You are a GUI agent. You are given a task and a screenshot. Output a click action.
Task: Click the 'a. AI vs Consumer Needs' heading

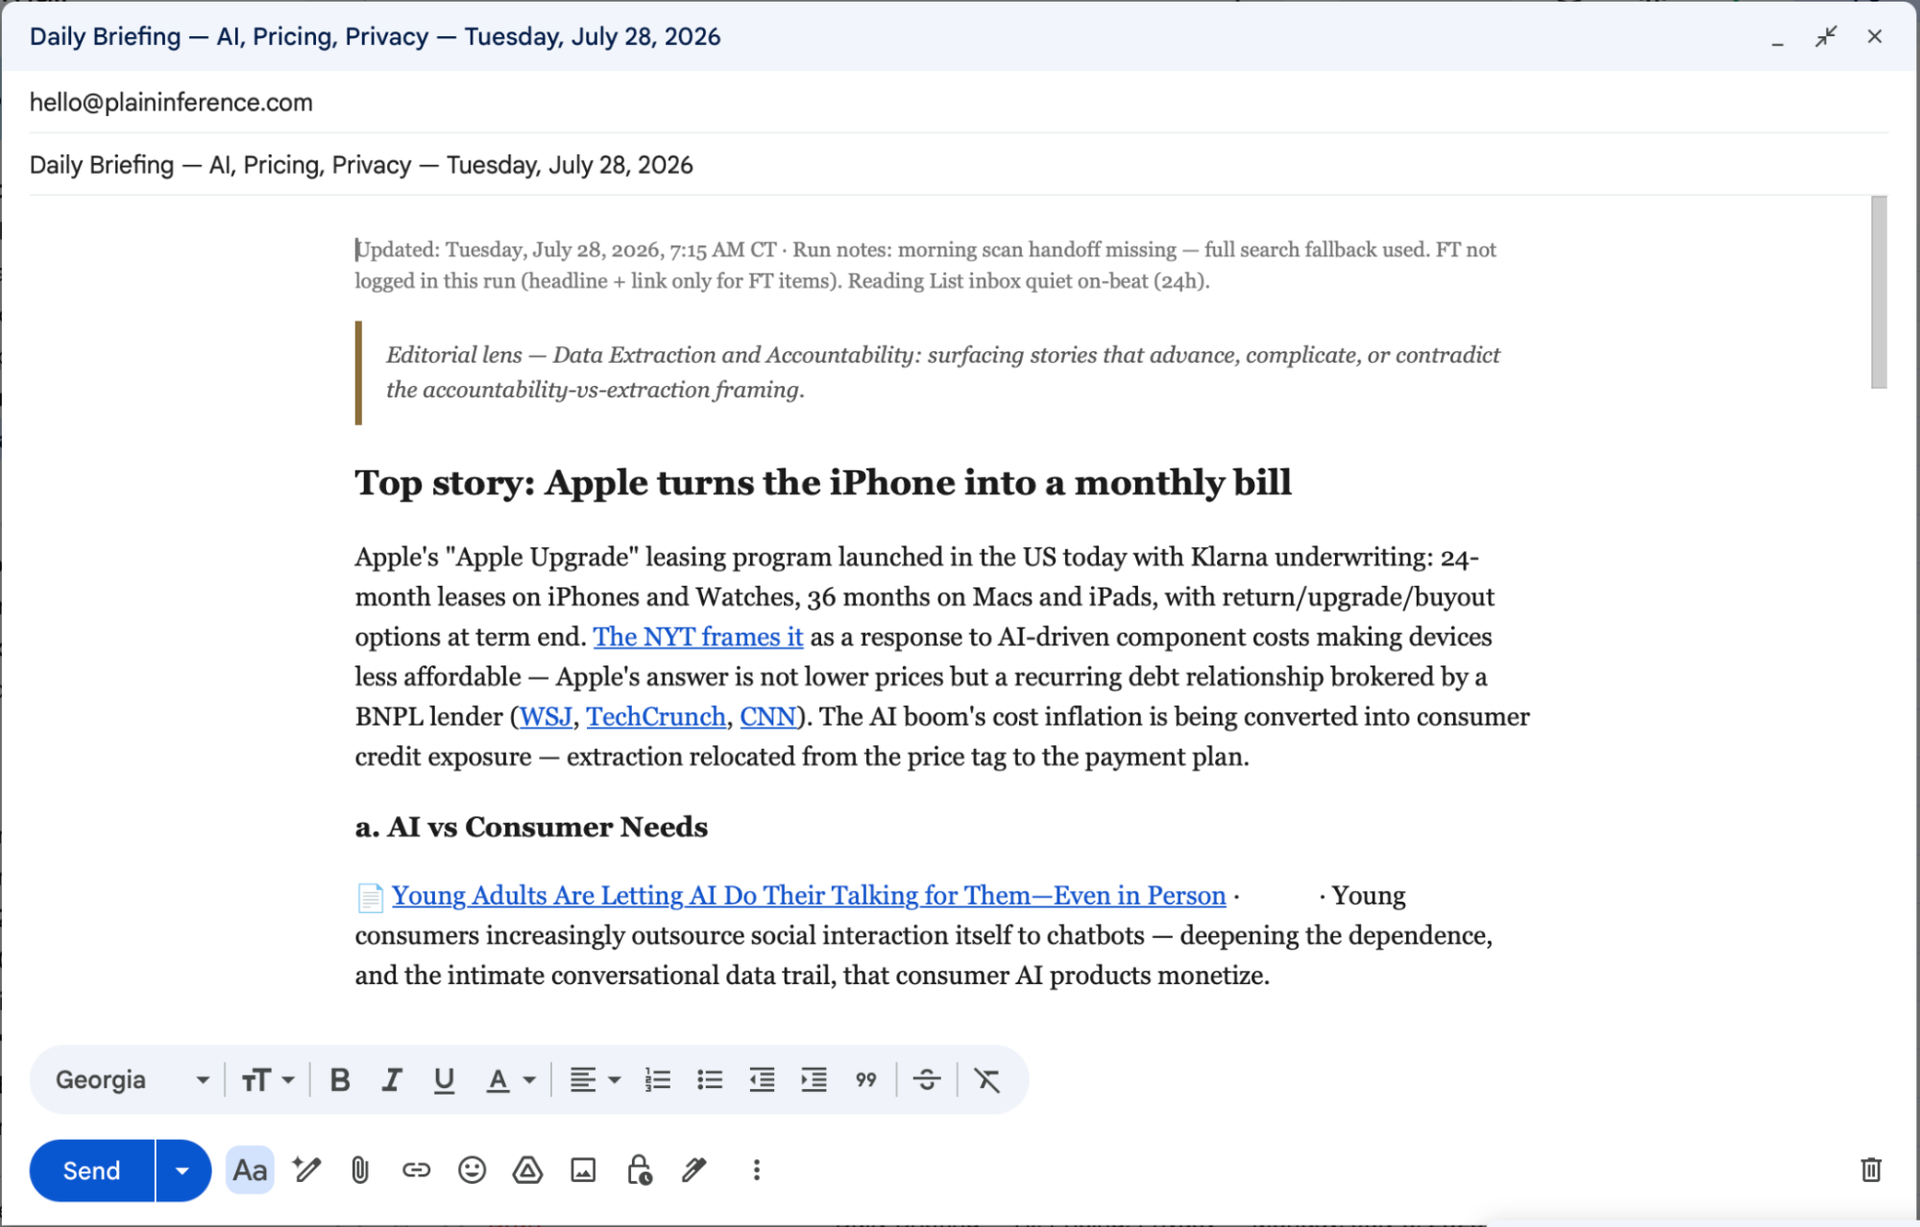pos(531,827)
